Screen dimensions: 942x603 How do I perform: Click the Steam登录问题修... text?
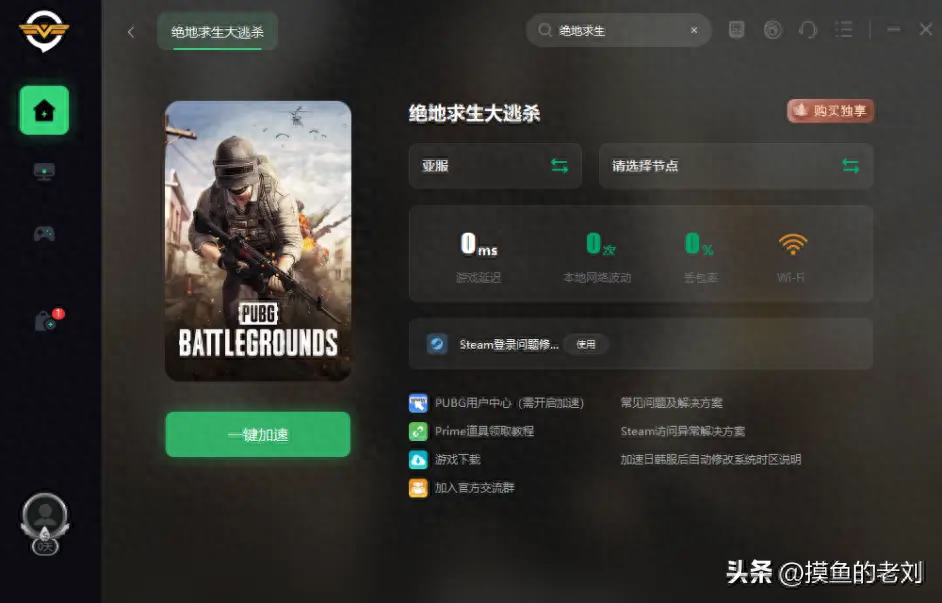tap(509, 344)
